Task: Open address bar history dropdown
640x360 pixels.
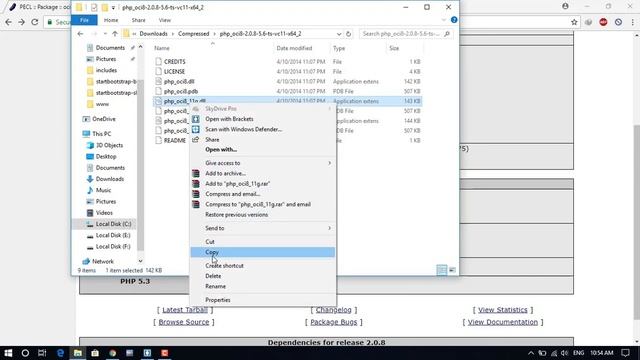Action: click(x=339, y=34)
